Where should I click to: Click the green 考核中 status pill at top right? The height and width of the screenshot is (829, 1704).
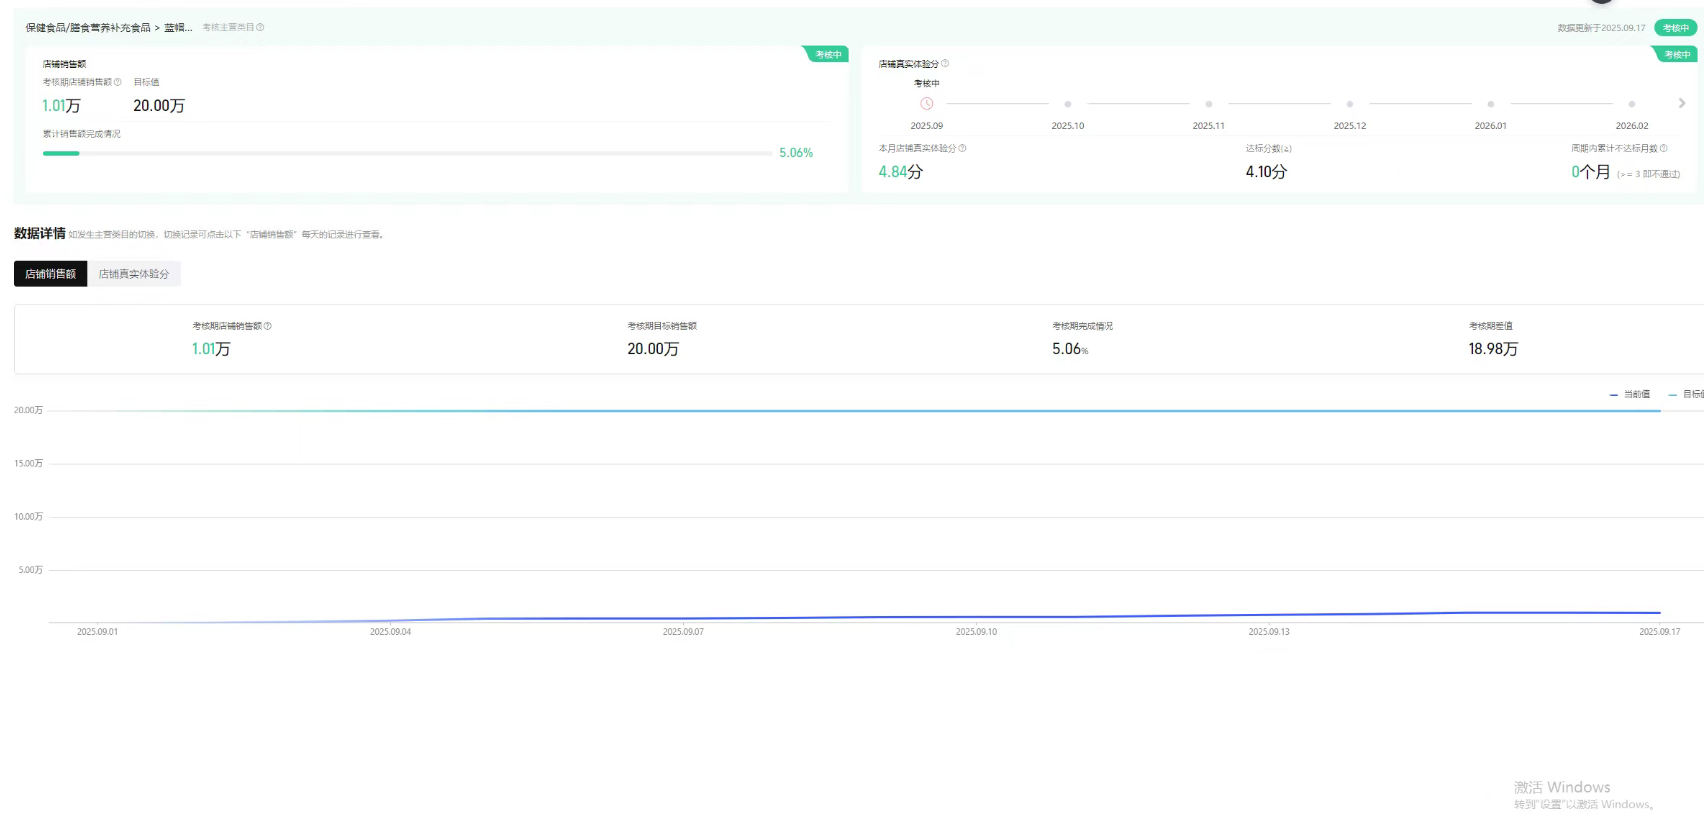[x=1675, y=28]
